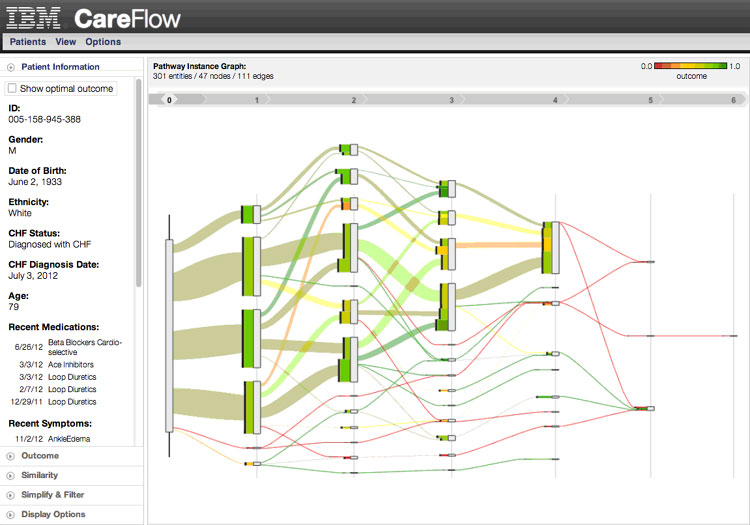This screenshot has width=750, height=525.
Task: Select step 2 in the timeline bar
Action: pyautogui.click(x=354, y=100)
